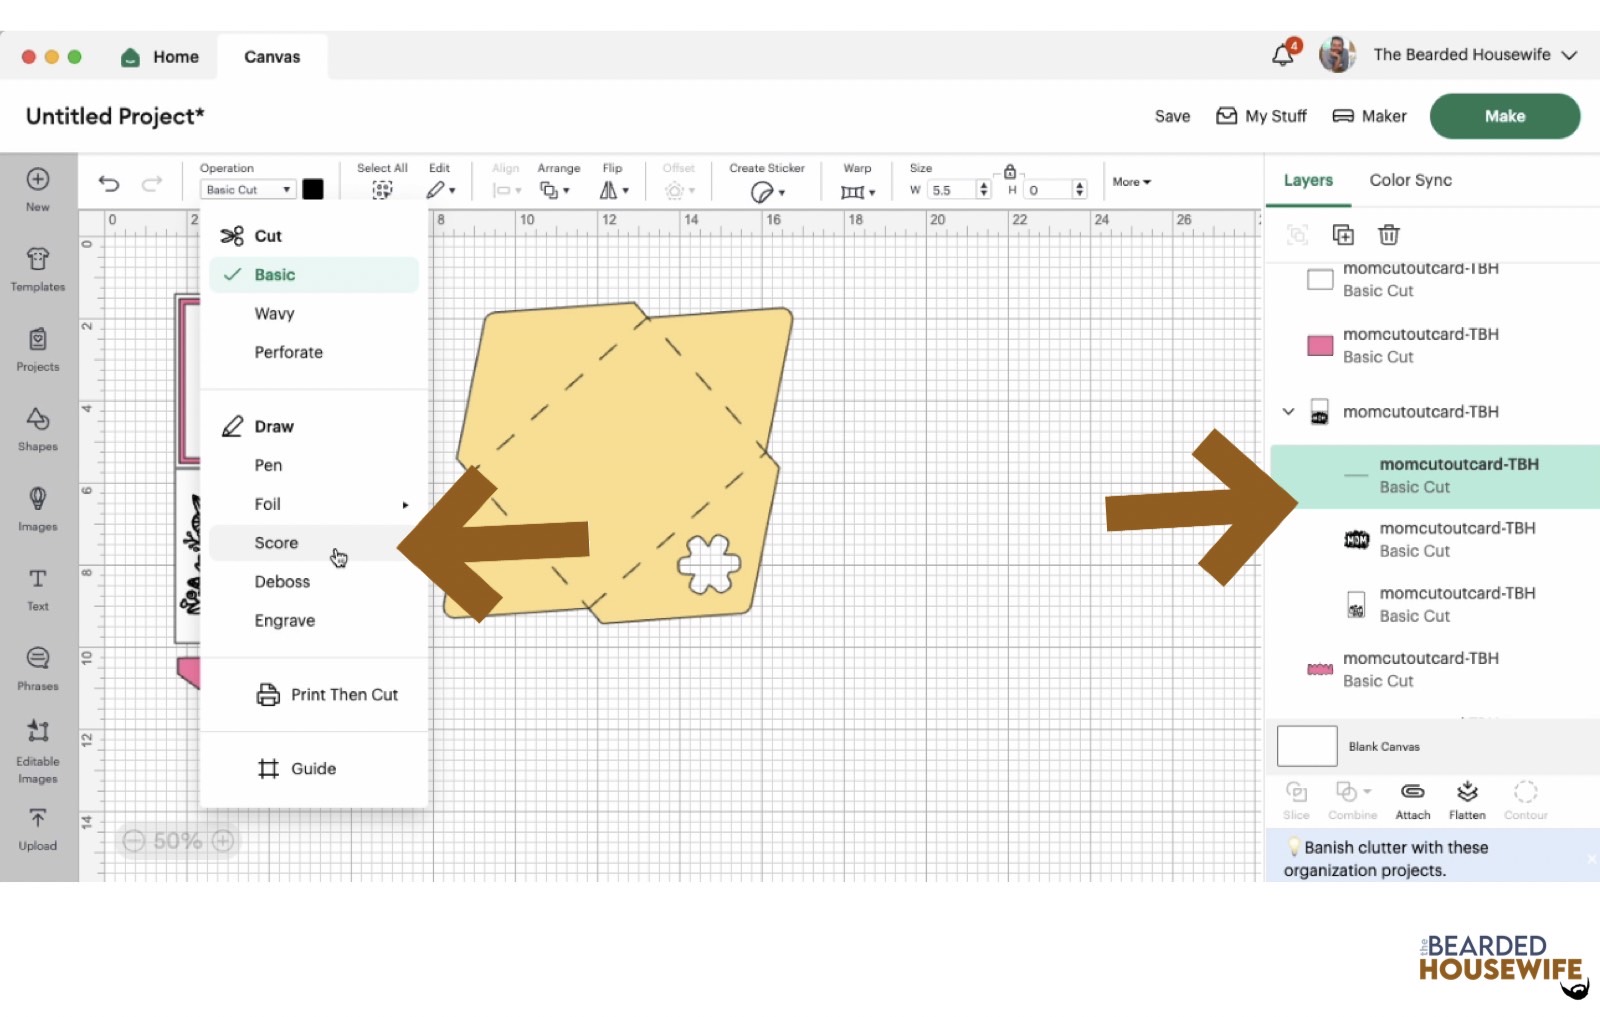Image resolution: width=1600 pixels, height=1017 pixels.
Task: Click the Flatten icon
Action: click(x=1466, y=800)
